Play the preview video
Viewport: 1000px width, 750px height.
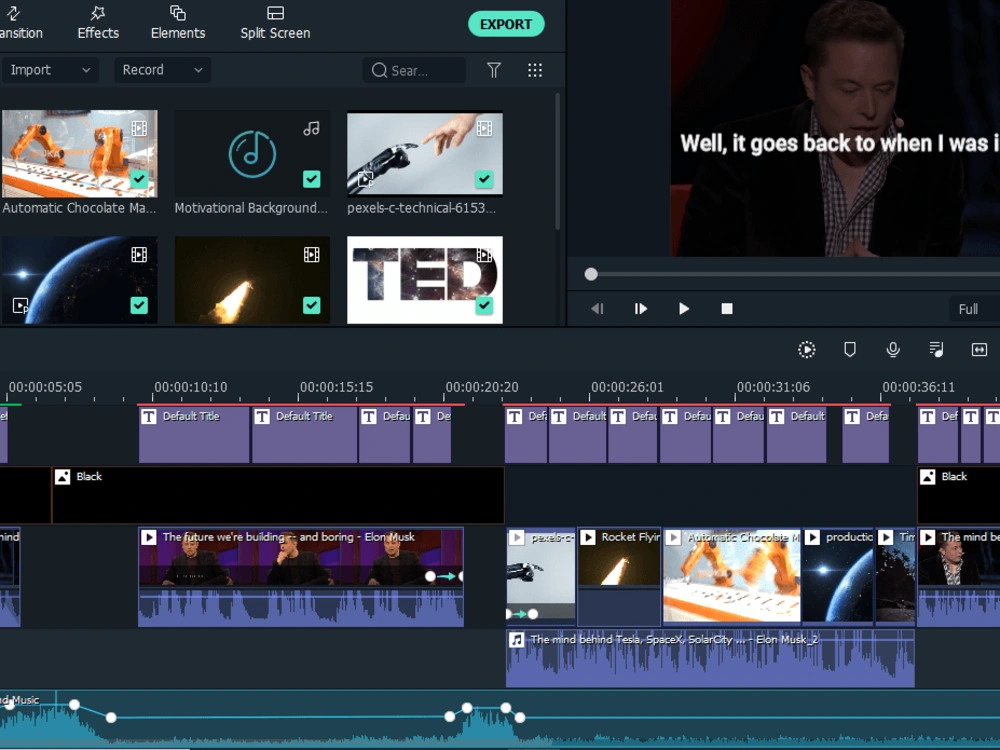684,309
